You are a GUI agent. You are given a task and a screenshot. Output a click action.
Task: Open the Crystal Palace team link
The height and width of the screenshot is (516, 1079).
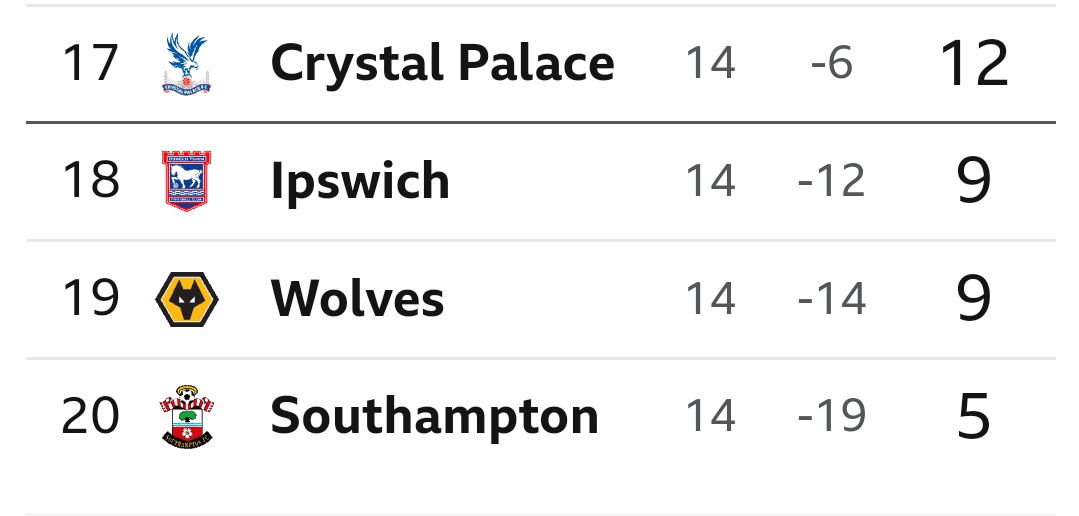(442, 63)
